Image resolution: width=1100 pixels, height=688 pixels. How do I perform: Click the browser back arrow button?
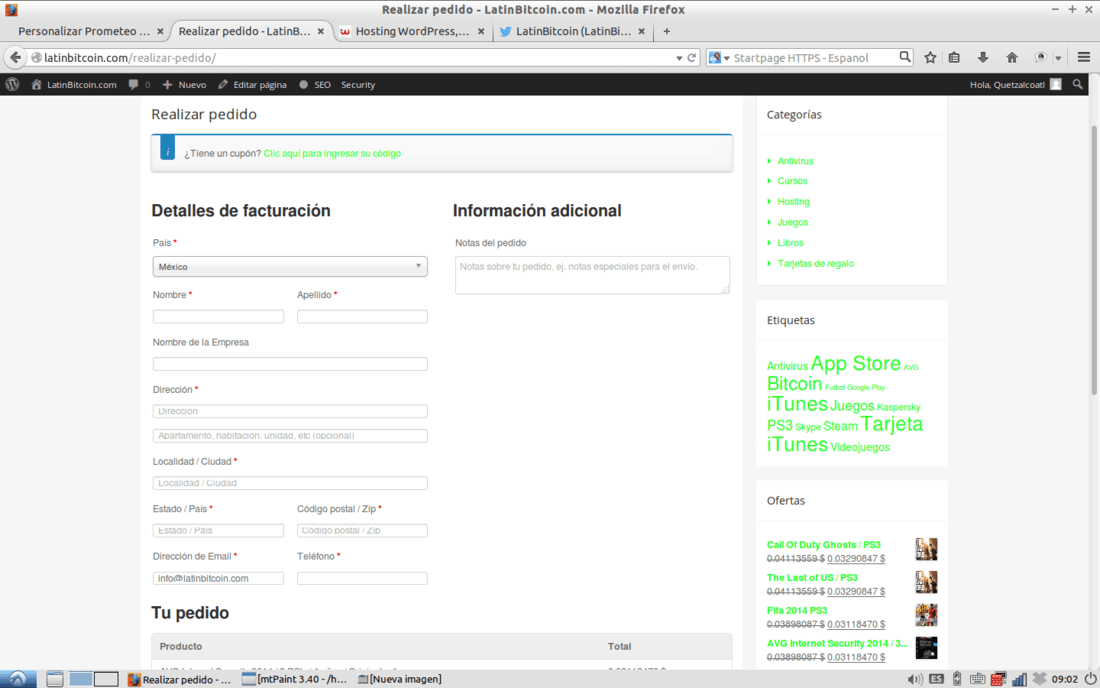point(15,58)
